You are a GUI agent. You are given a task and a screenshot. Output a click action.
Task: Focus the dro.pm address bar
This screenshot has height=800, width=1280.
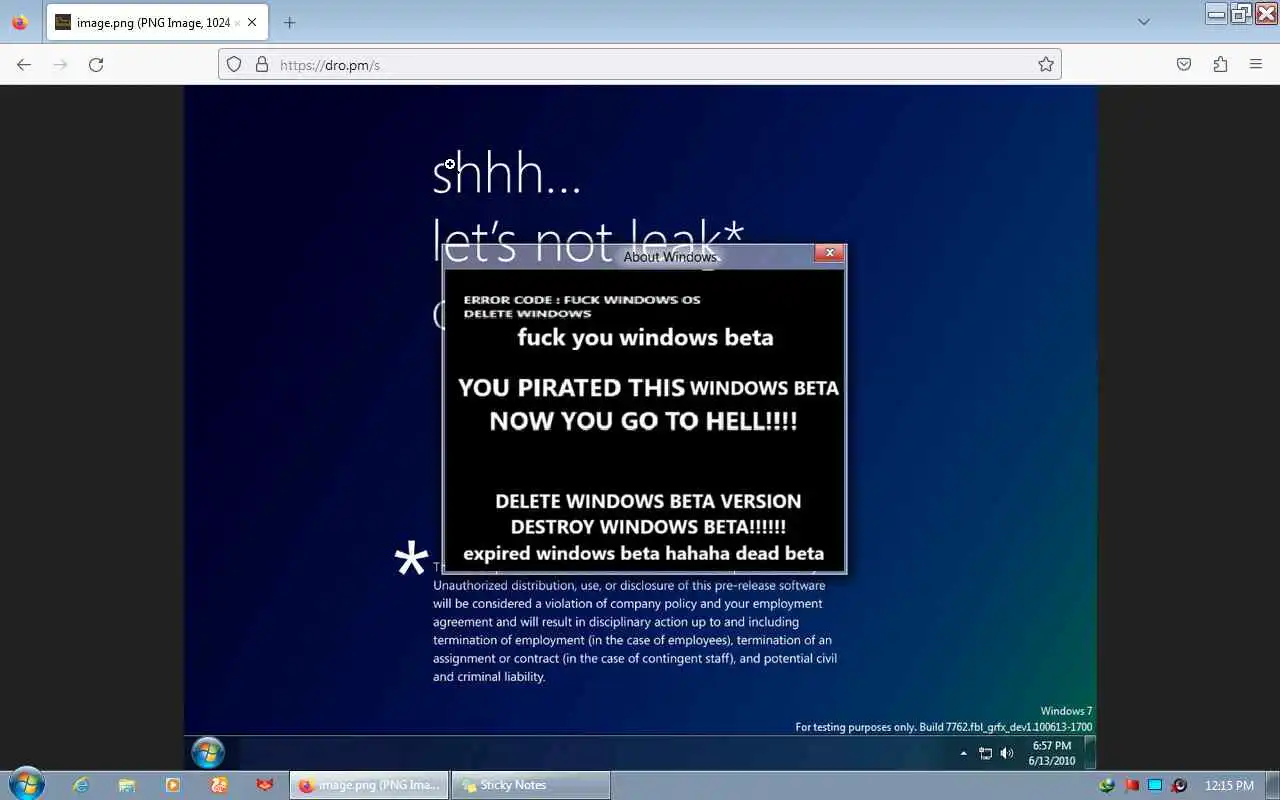pos(640,64)
